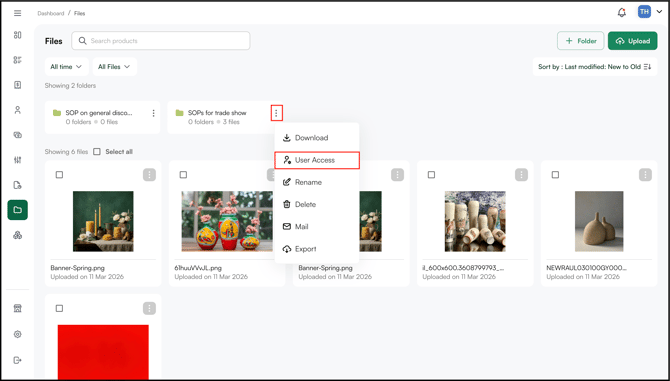Choose Download from the folder context menu
This screenshot has height=381, width=670.
click(x=317, y=138)
